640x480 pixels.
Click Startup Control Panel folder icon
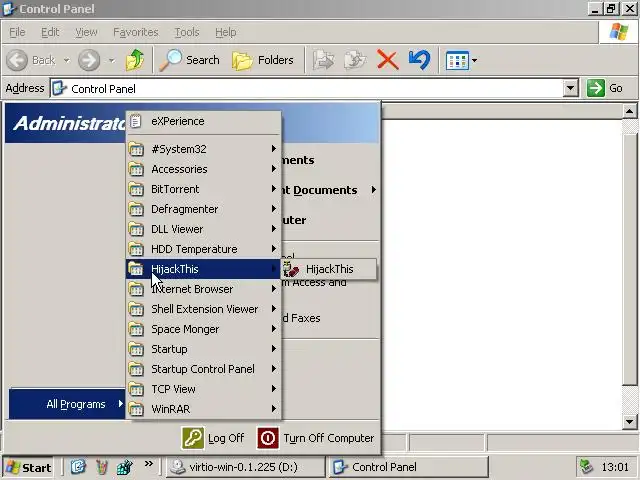click(136, 369)
